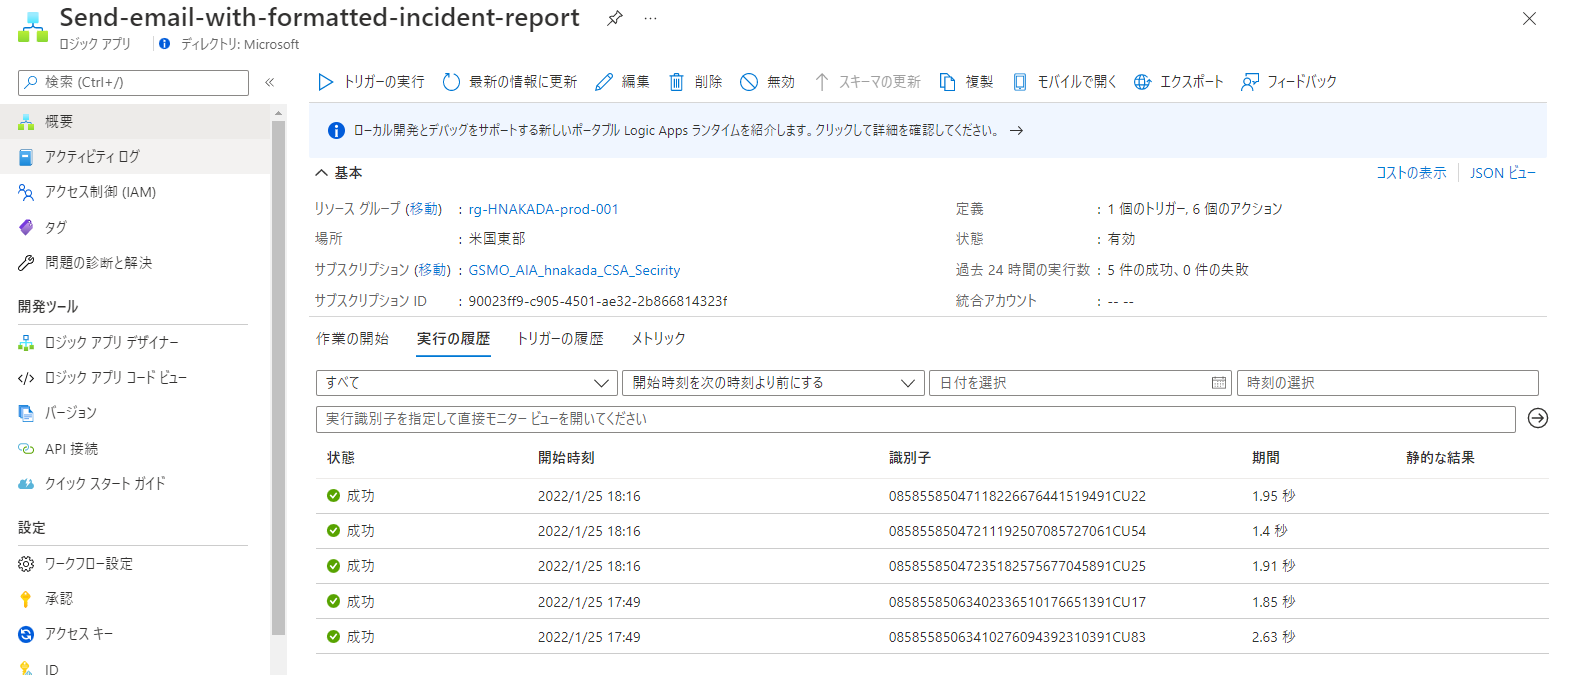
Task: Sort by the 開始時刻 column header
Action: [x=566, y=458]
